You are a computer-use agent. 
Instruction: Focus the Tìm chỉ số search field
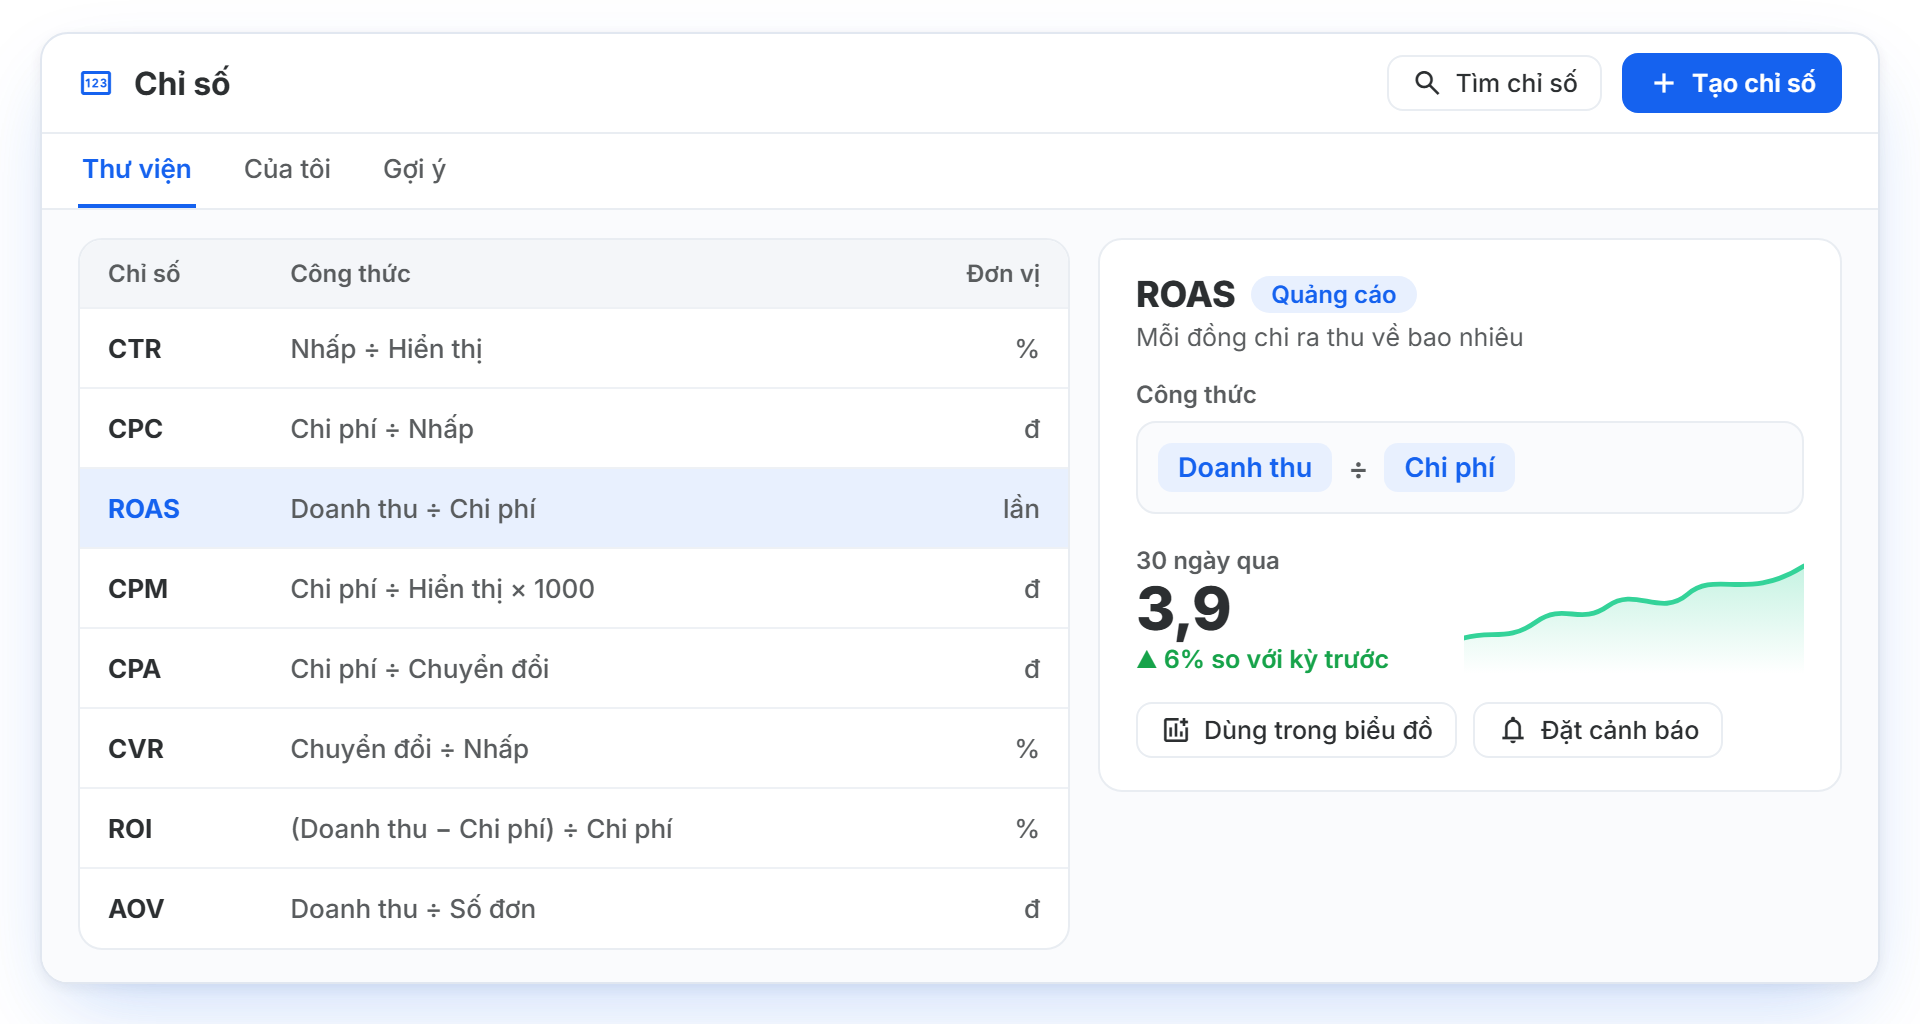(1494, 83)
